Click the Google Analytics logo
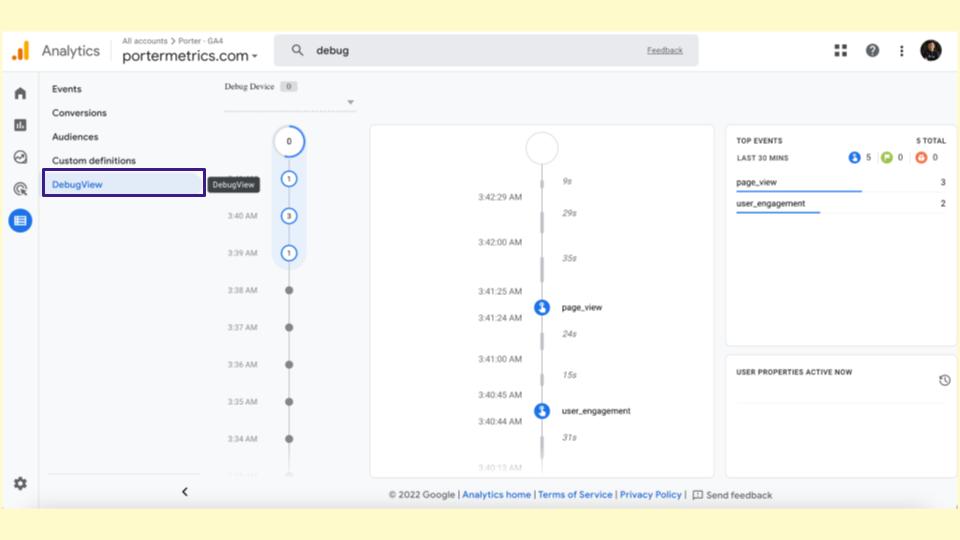Viewport: 960px width, 540px height. pyautogui.click(x=21, y=50)
